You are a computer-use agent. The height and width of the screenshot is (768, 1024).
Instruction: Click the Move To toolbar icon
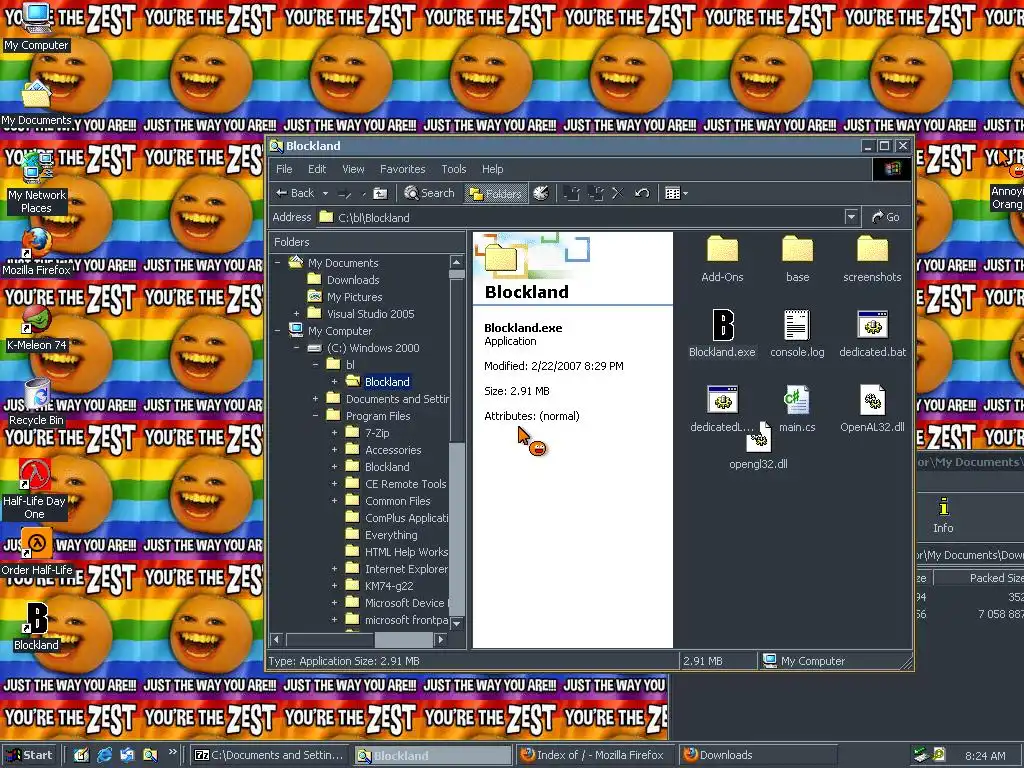coord(571,193)
